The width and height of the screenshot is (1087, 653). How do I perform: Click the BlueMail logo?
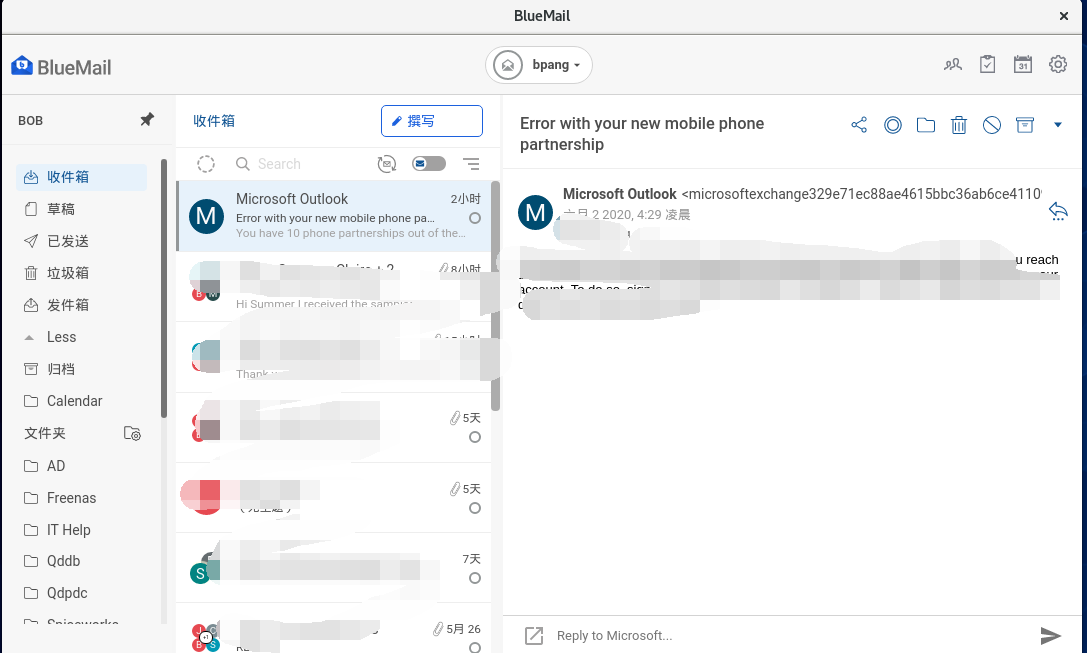click(61, 67)
